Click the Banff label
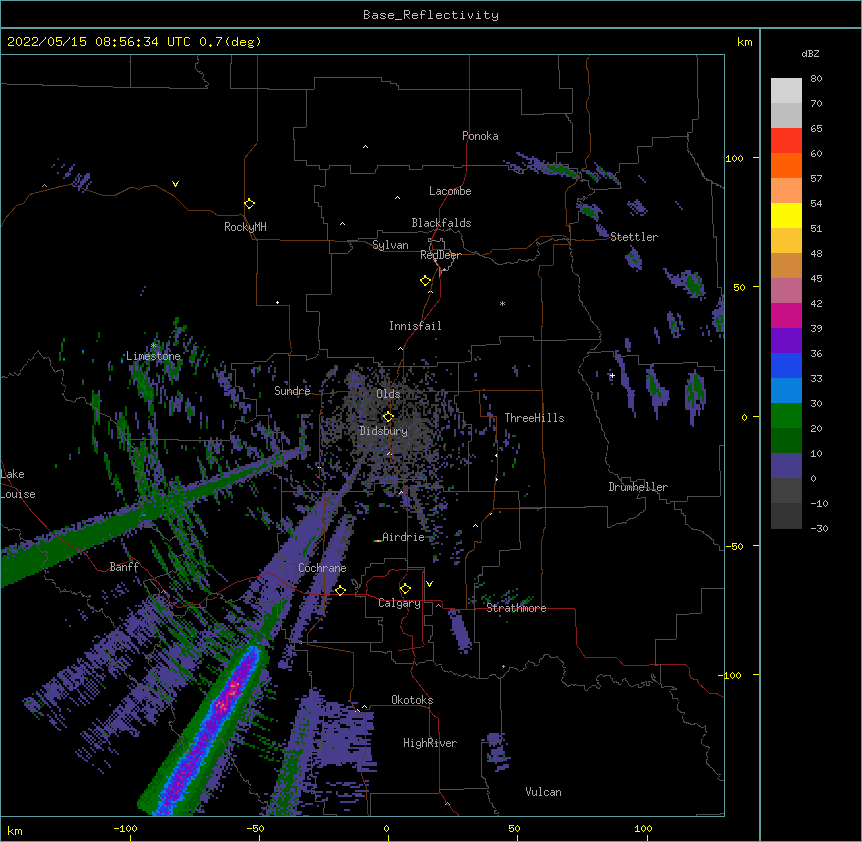Image resolution: width=862 pixels, height=842 pixels. pyautogui.click(x=124, y=567)
